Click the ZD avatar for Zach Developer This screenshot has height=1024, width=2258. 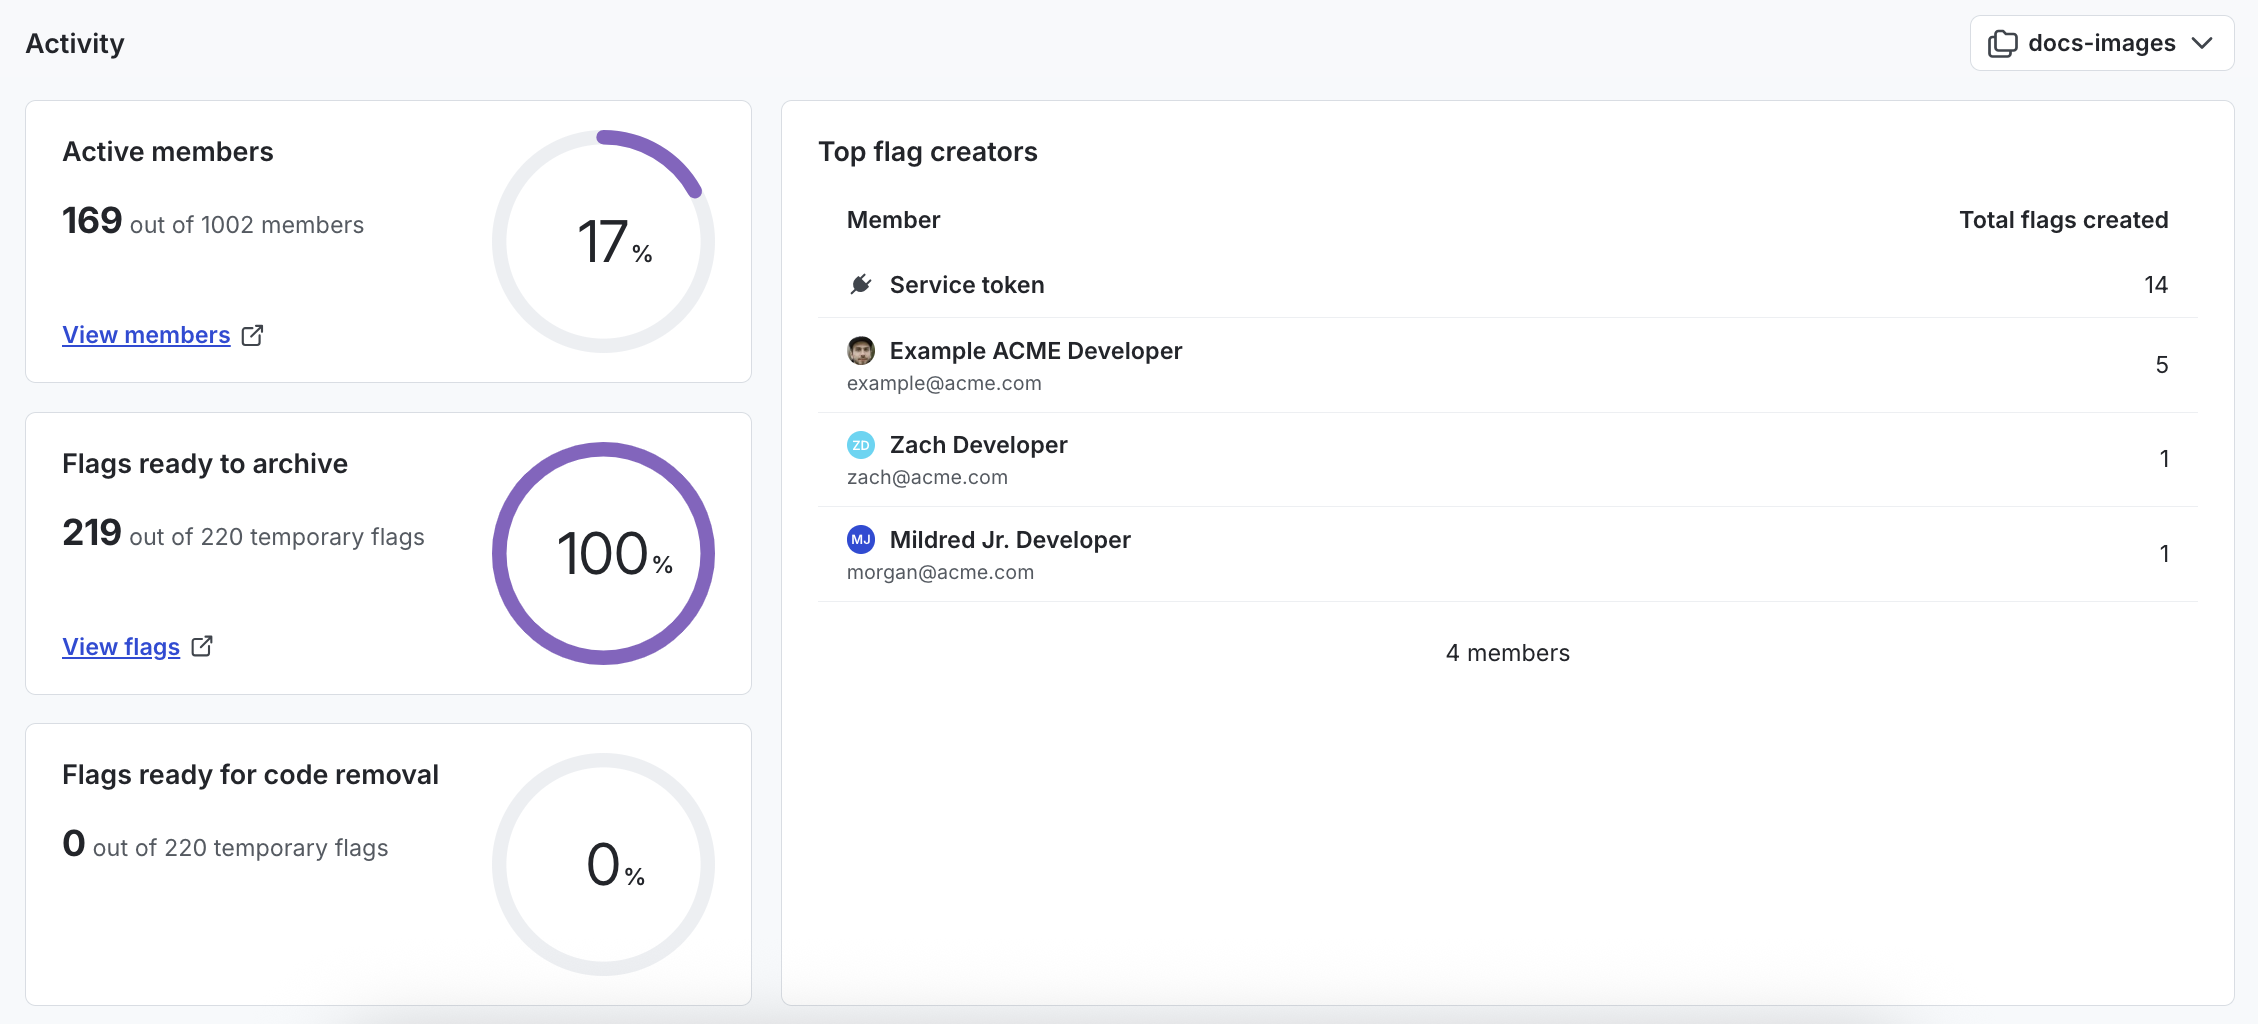(861, 444)
